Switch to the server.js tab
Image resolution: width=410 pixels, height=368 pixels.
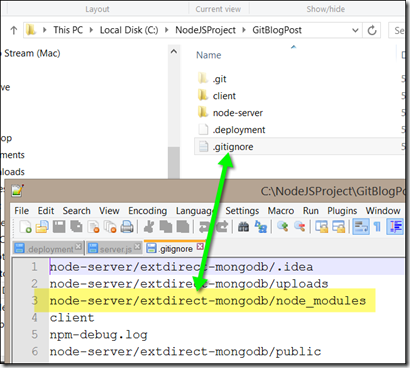[114, 248]
